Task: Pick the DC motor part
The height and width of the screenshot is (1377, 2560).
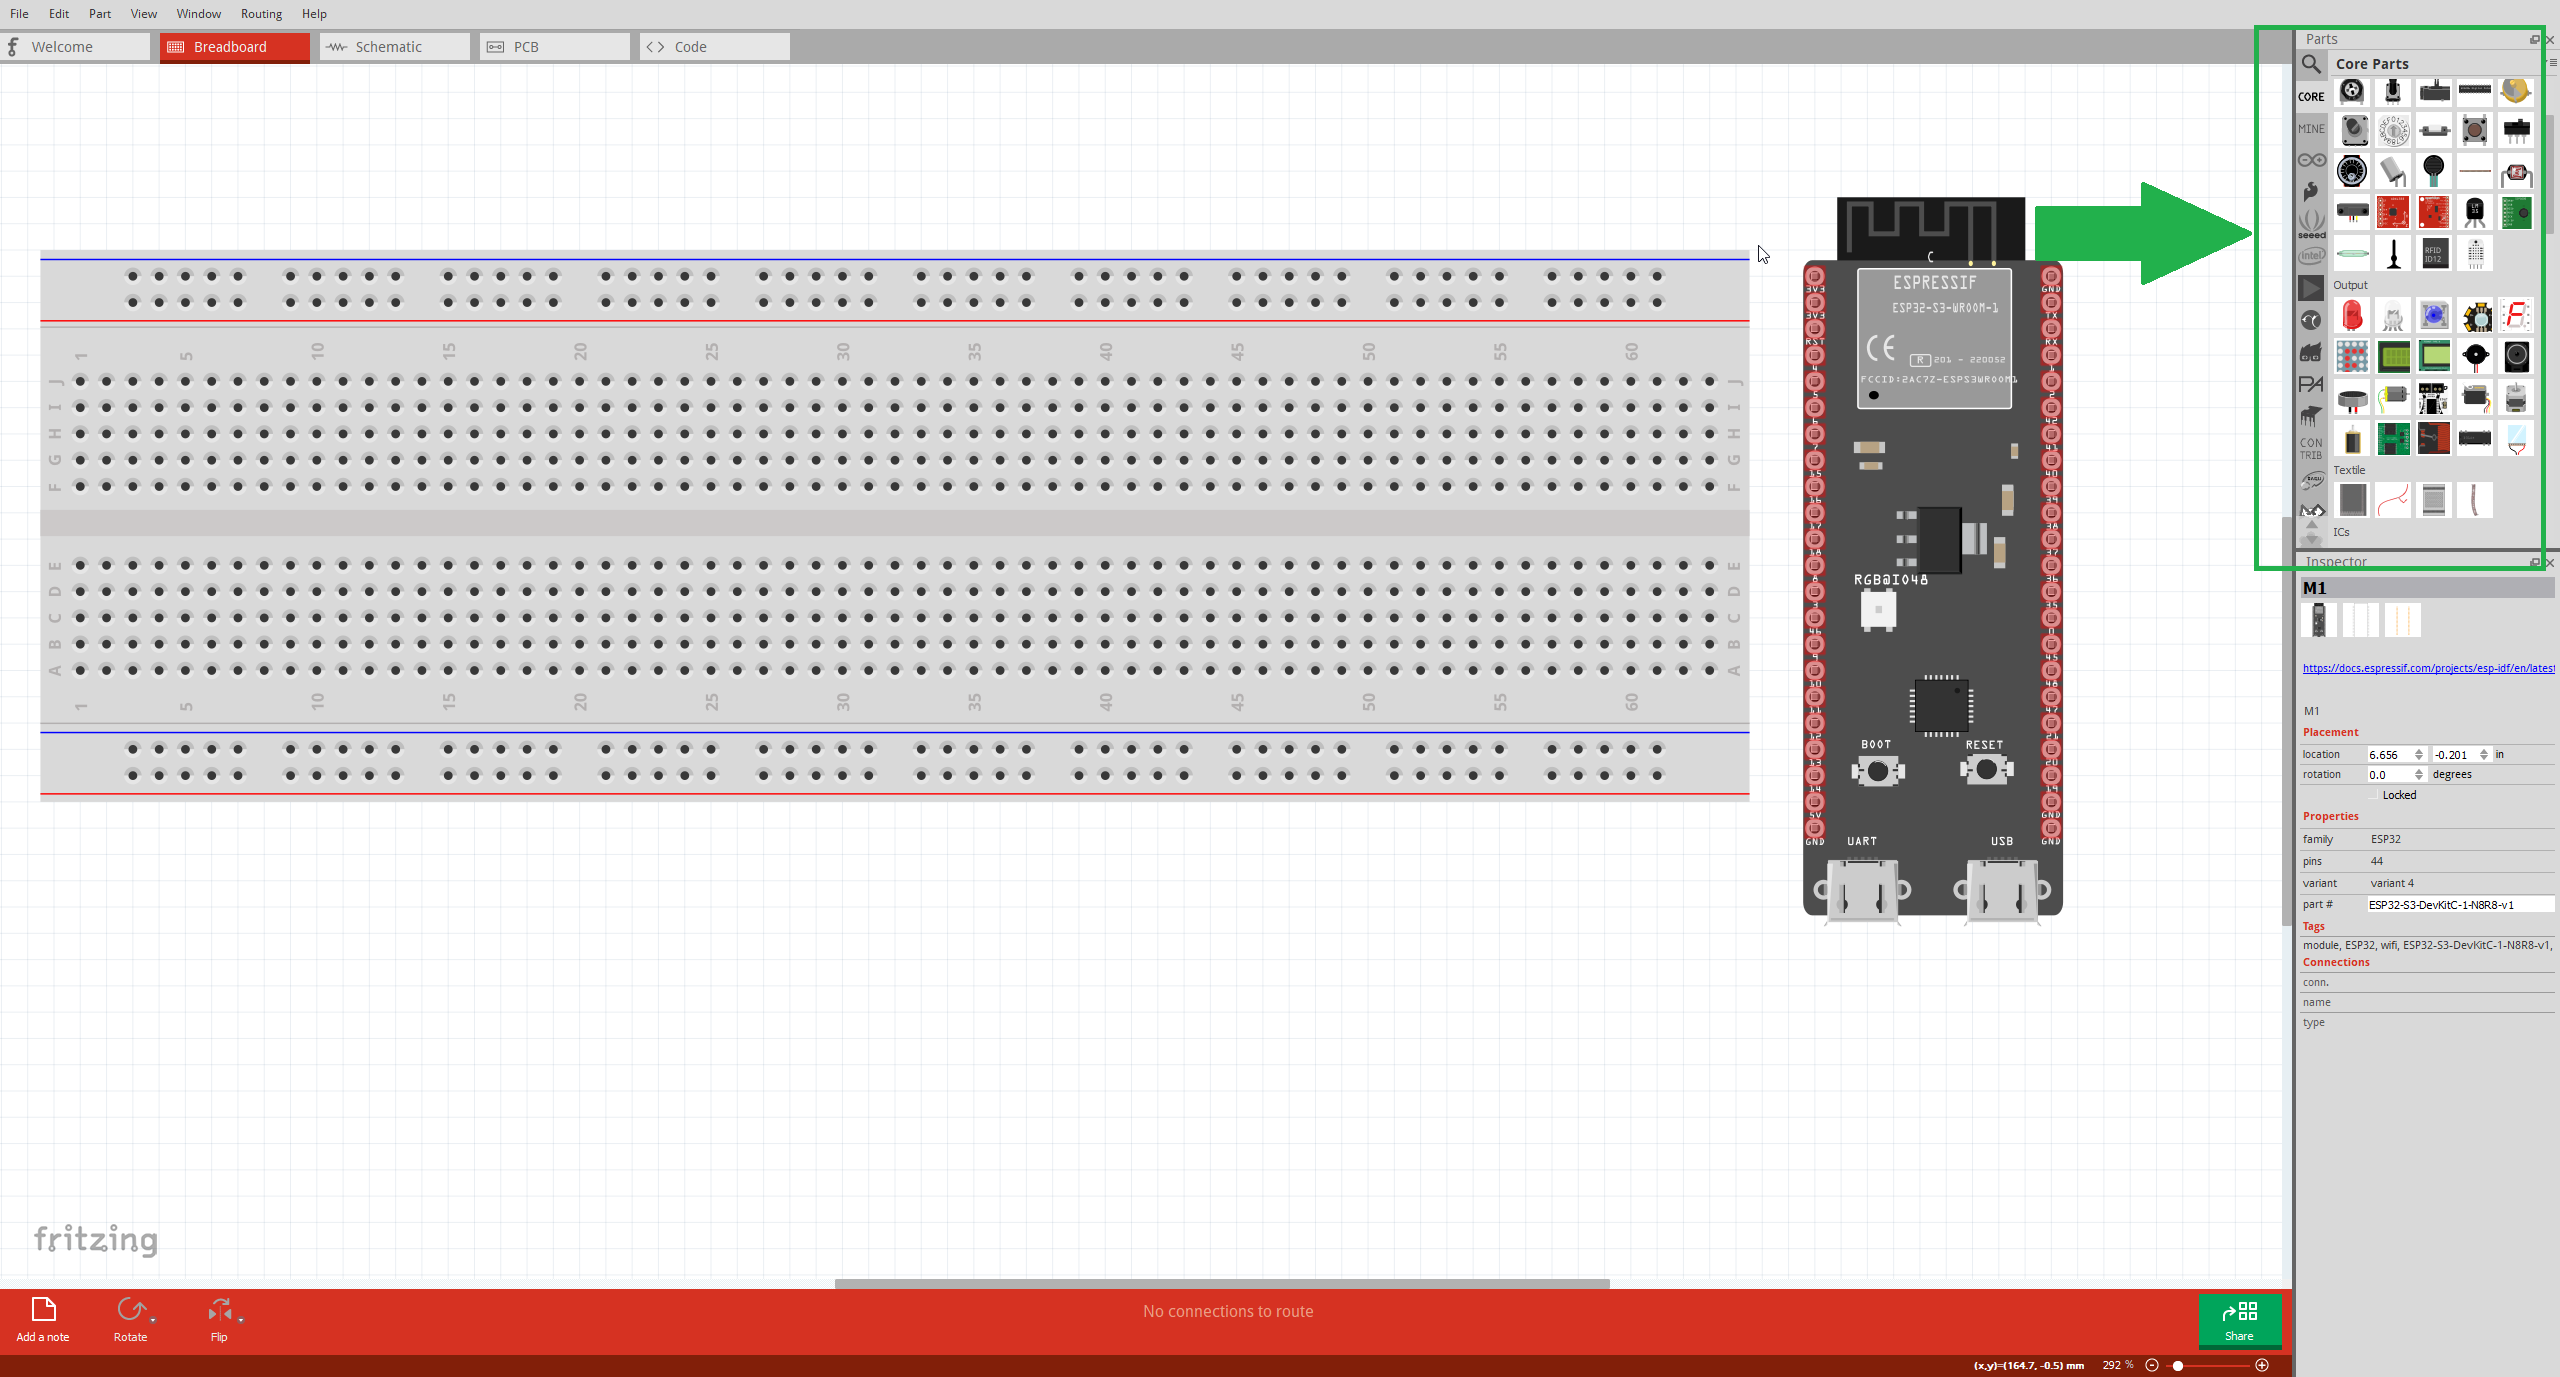Action: point(2393,397)
